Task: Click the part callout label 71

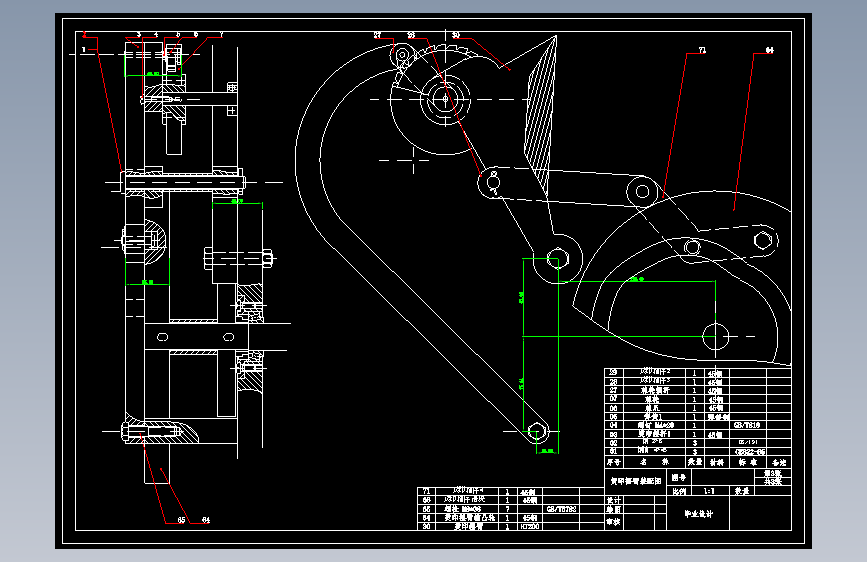Action: coord(702,50)
